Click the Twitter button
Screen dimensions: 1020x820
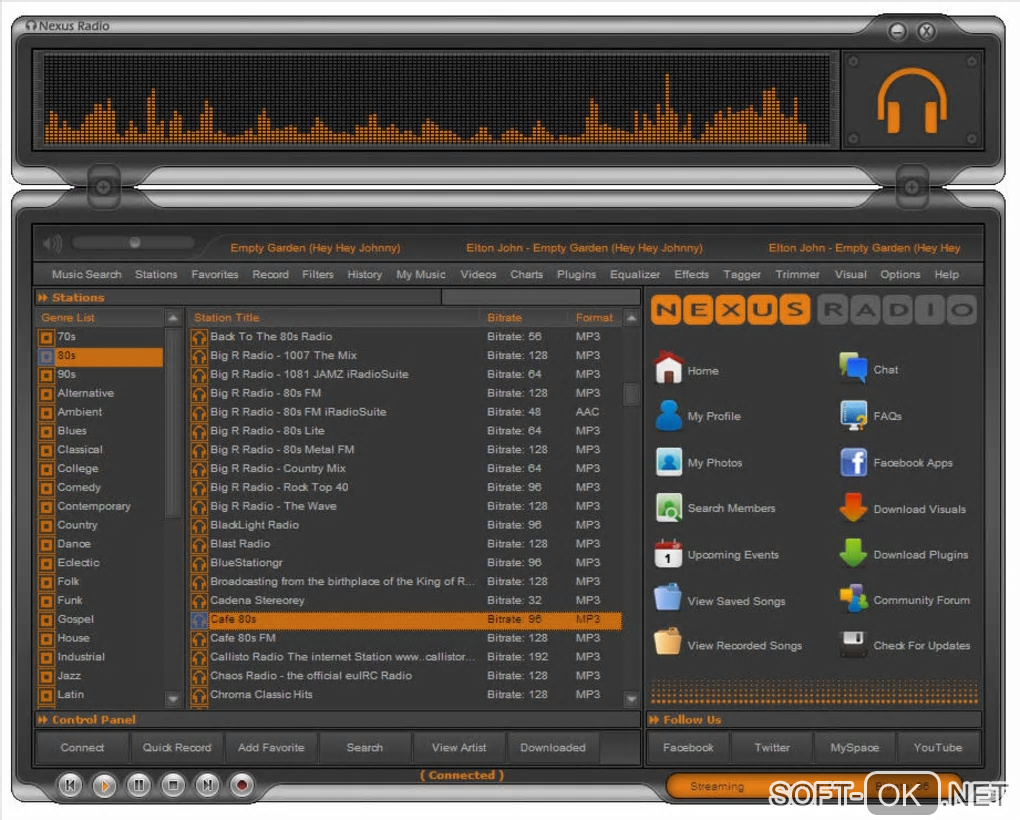pyautogui.click(x=772, y=748)
